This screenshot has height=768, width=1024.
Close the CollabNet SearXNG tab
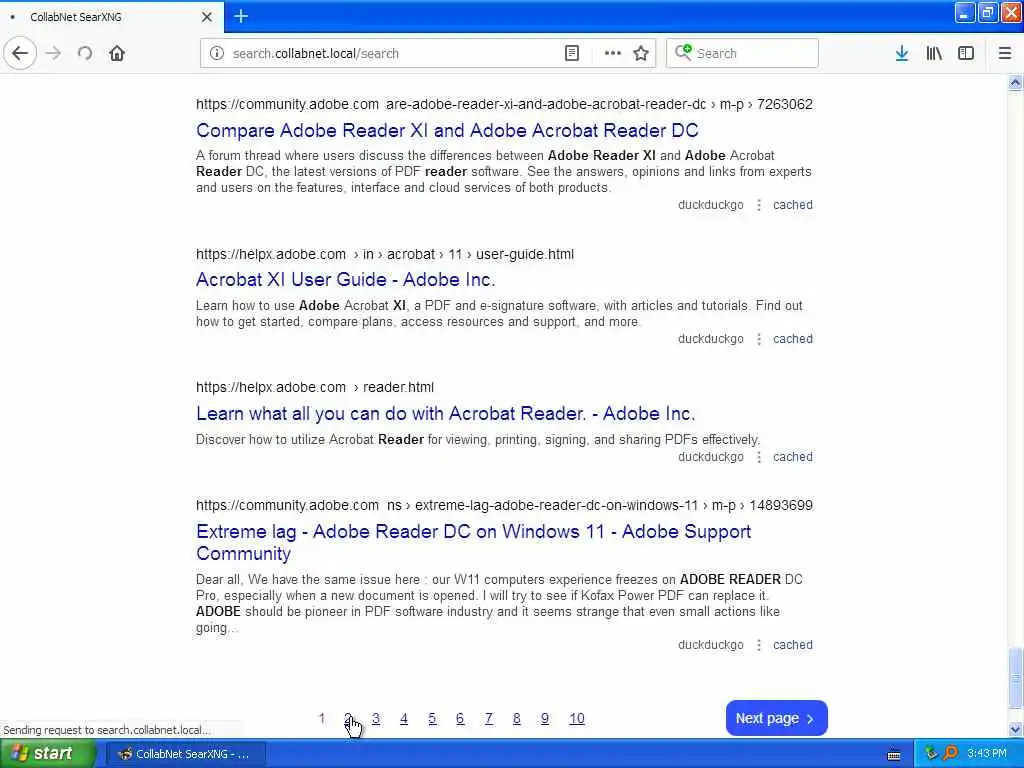point(207,17)
